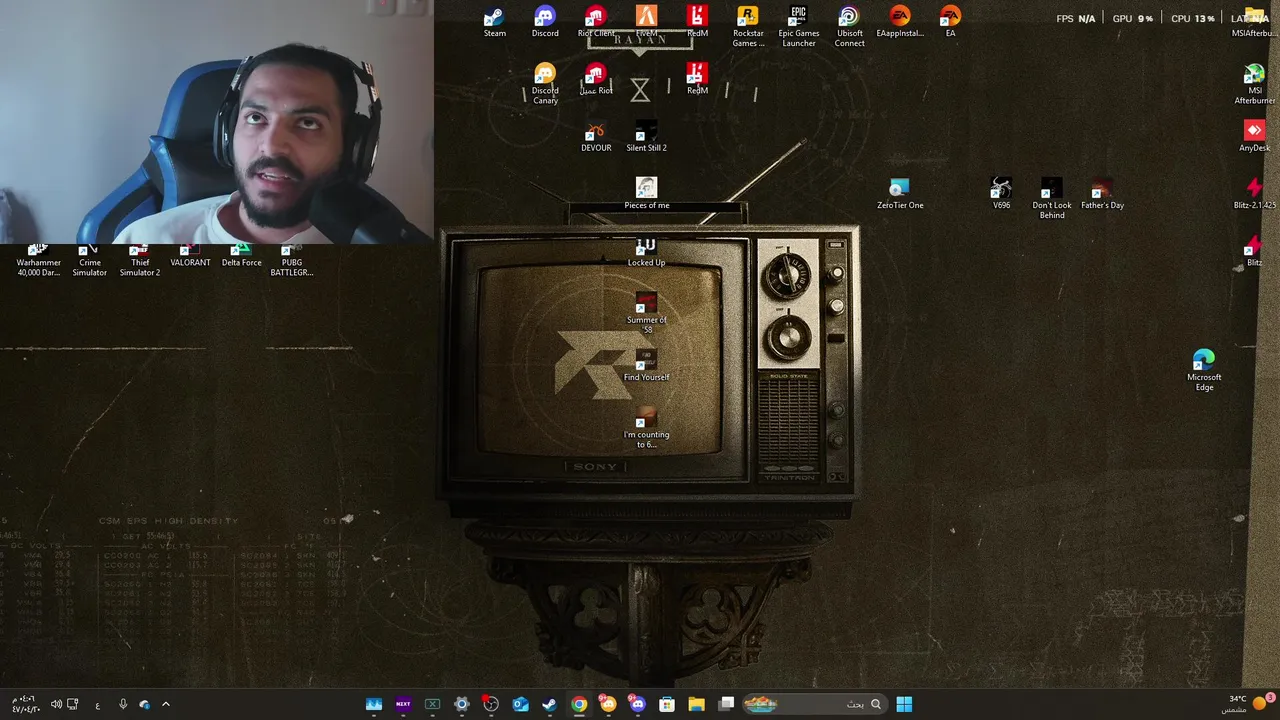Select the MSIAfterbur... folder icon
Image resolution: width=1280 pixels, height=720 pixels.
pyautogui.click(x=1254, y=22)
